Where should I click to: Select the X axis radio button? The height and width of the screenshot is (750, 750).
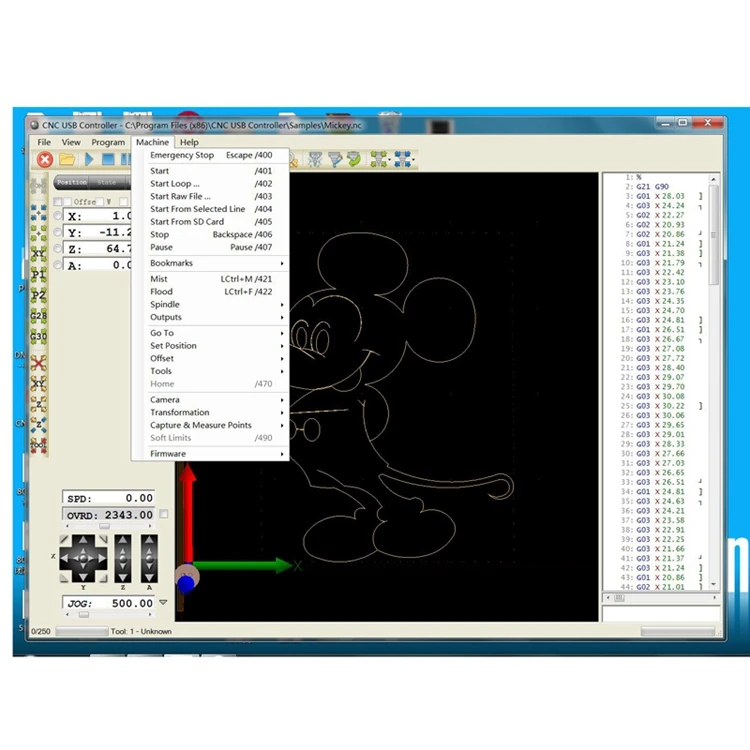pos(58,216)
